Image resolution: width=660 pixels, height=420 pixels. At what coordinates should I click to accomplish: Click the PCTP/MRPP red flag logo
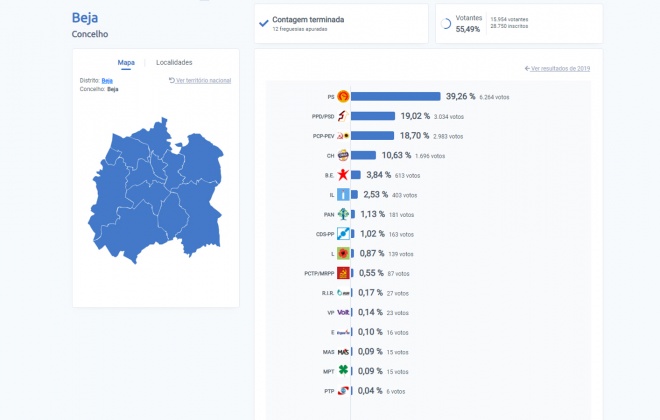tap(343, 273)
